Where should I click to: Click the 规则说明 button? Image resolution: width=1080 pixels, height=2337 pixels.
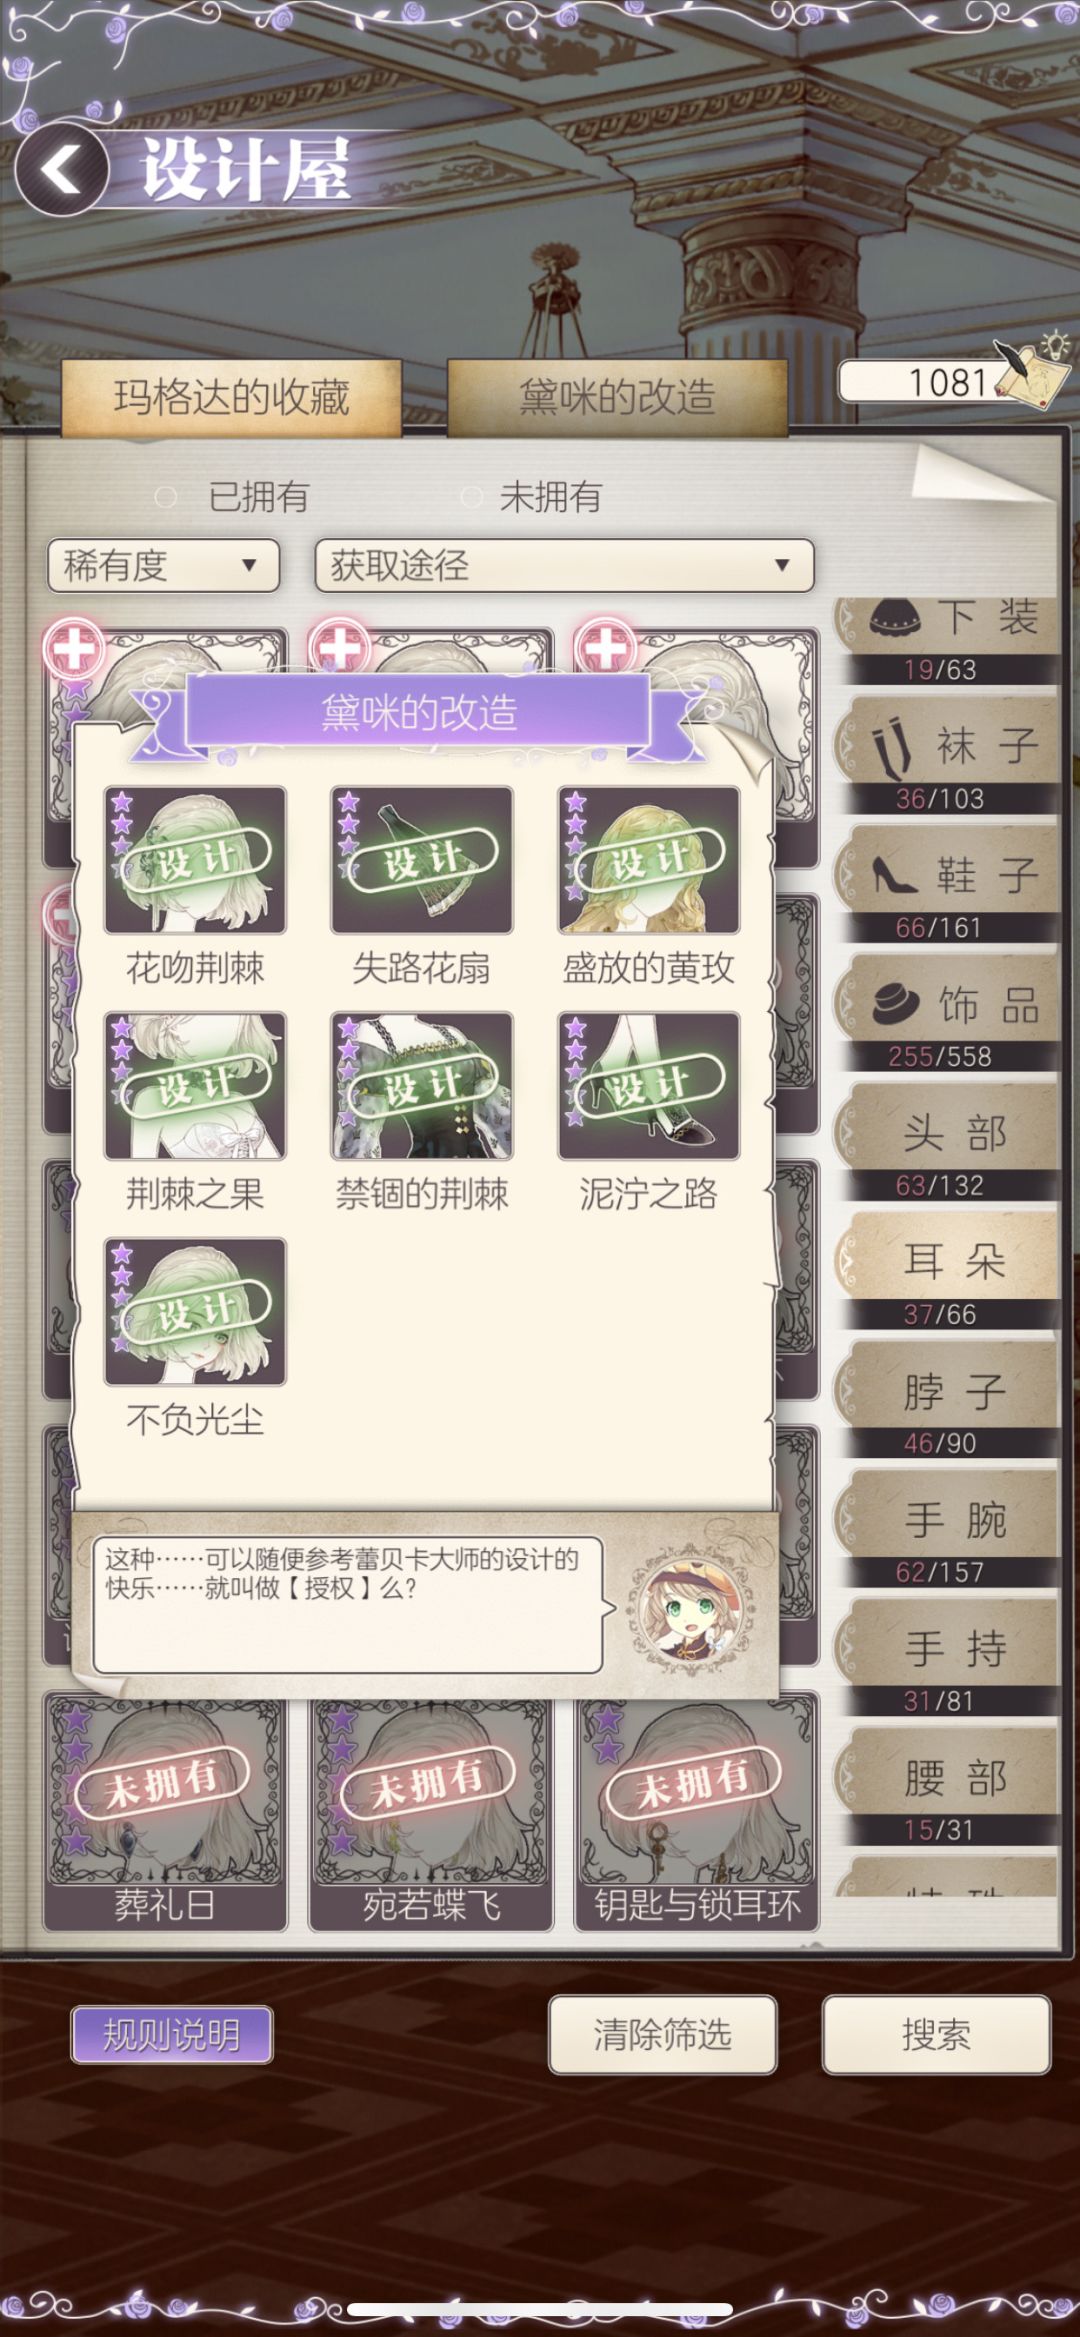click(x=172, y=2034)
